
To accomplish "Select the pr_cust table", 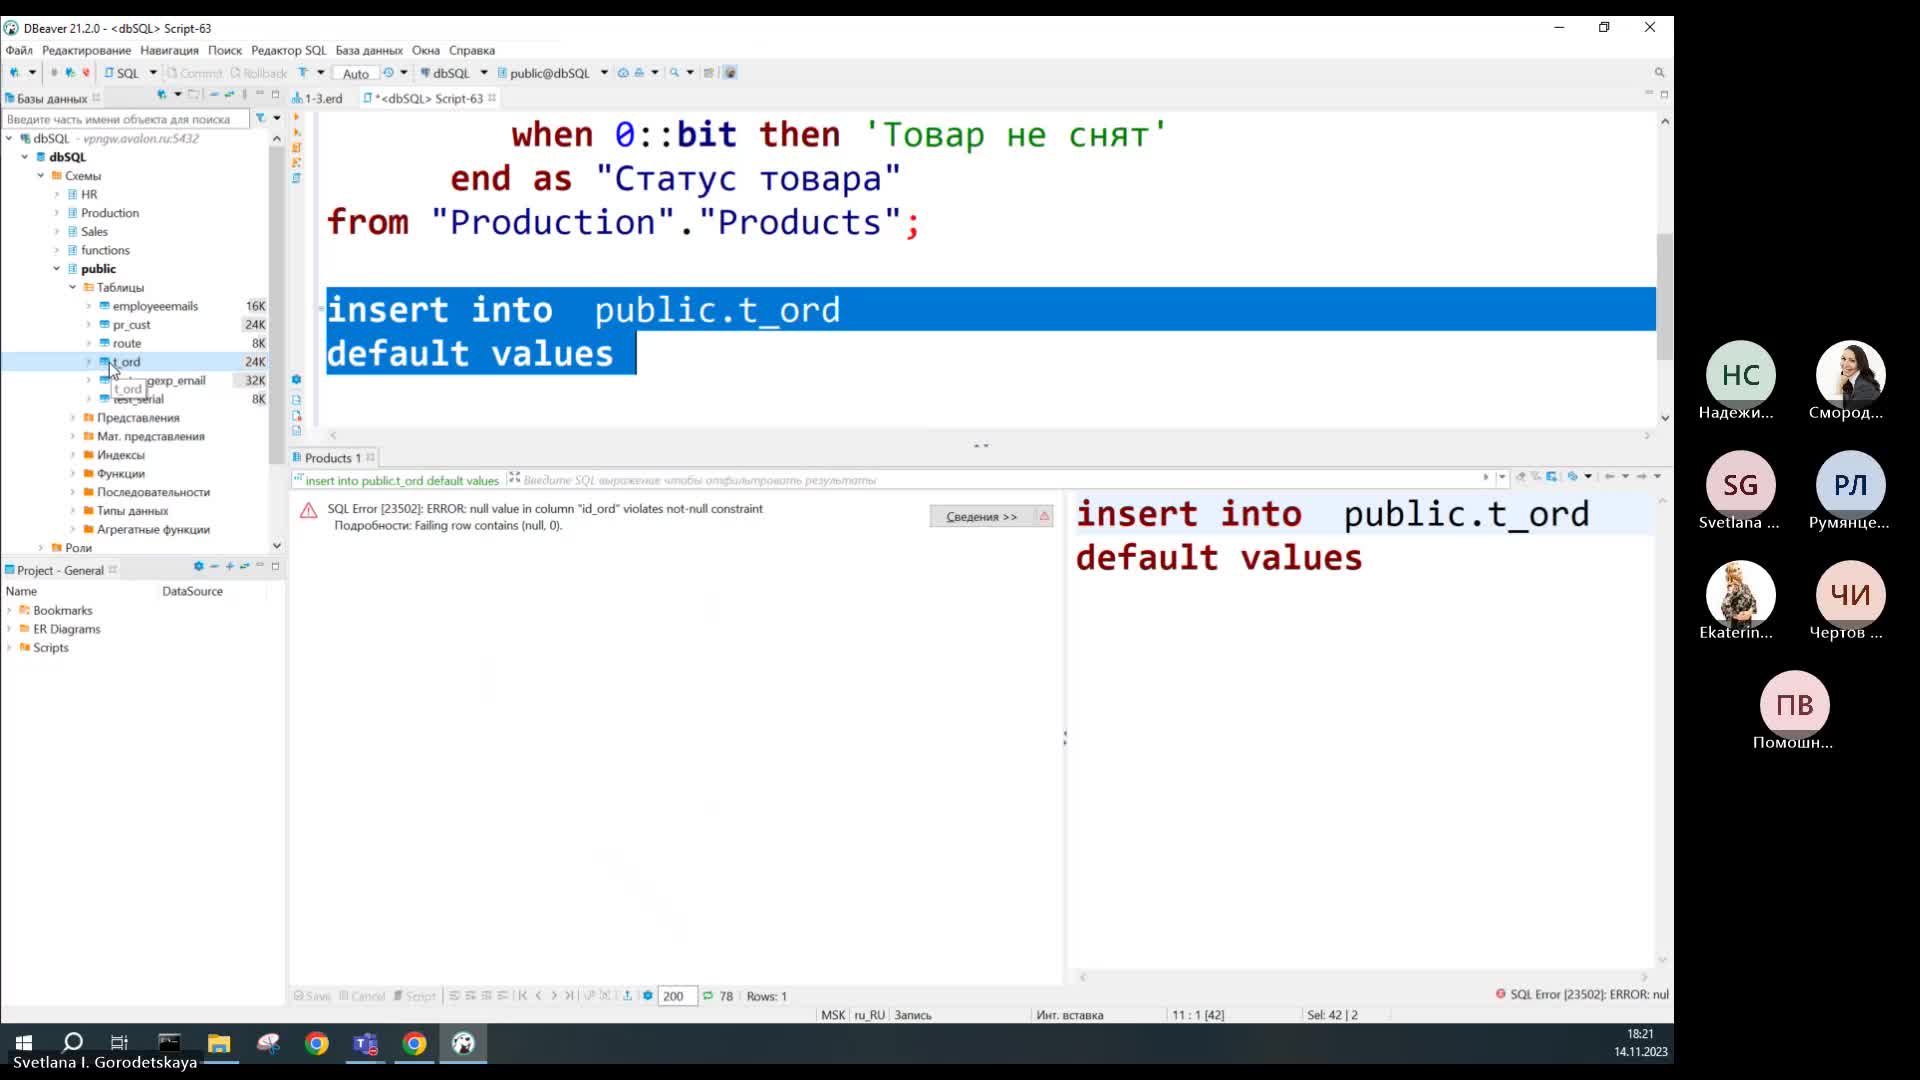I will 131,325.
